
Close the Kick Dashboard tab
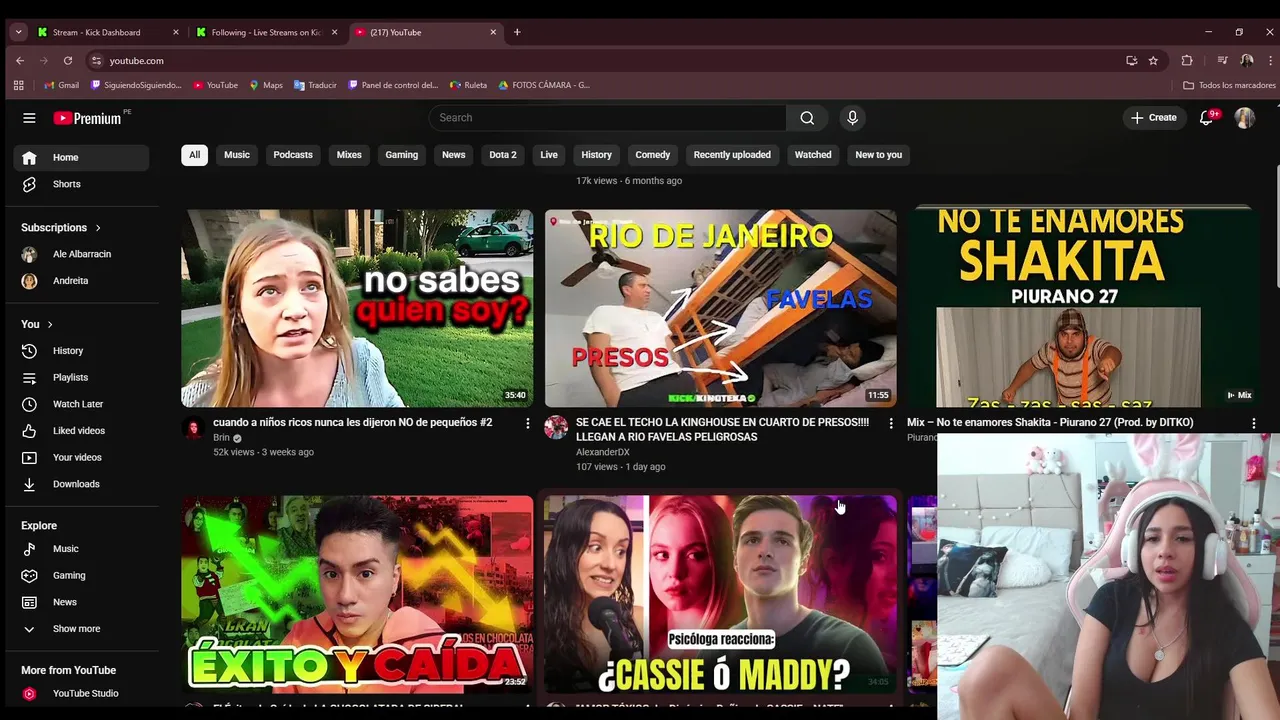point(176,32)
